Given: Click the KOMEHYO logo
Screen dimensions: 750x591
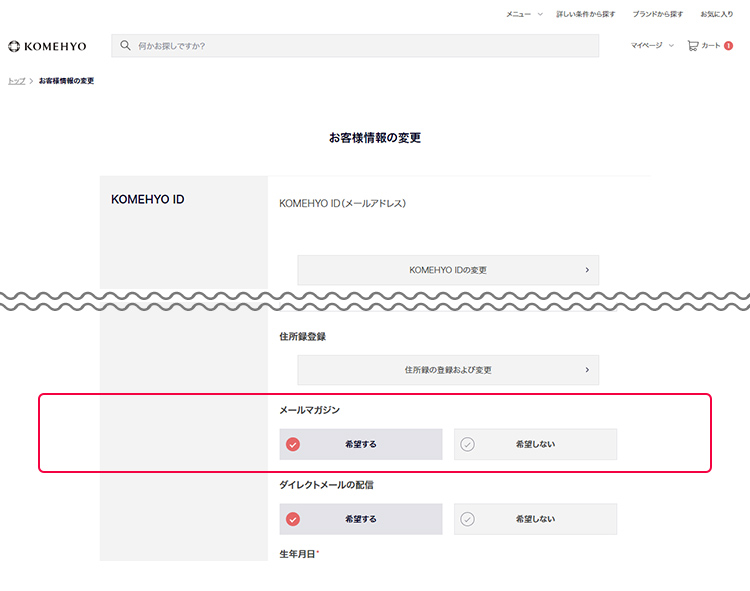Looking at the screenshot, I should pos(47,46).
